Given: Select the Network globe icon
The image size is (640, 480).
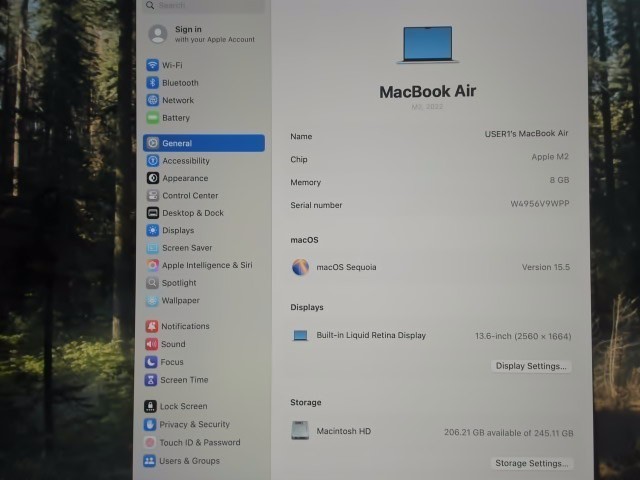Looking at the screenshot, I should click(152, 100).
